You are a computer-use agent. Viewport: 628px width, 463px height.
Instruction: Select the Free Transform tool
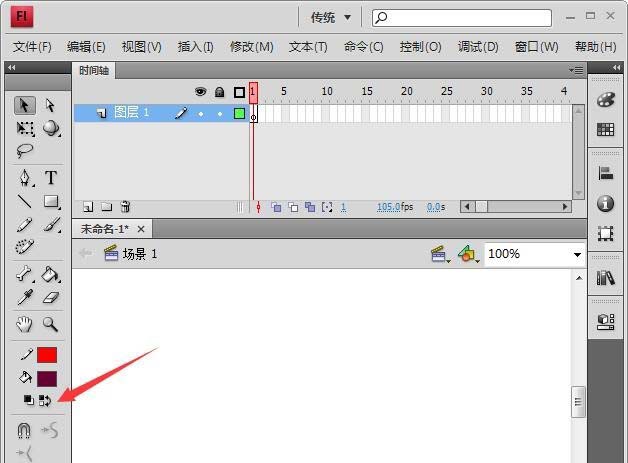pos(25,128)
